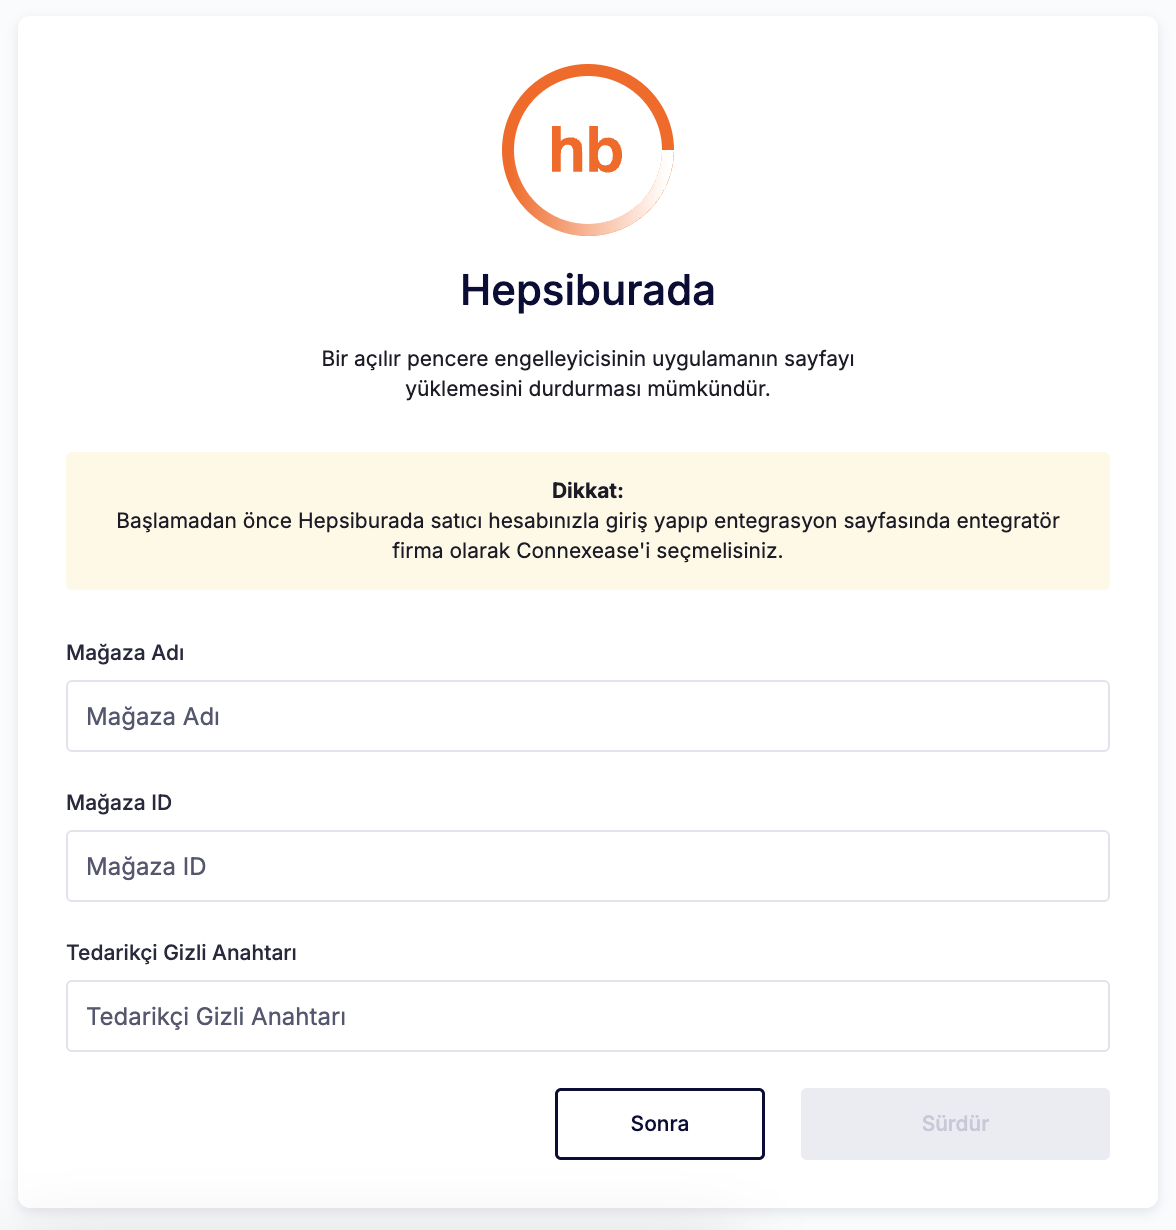Screen dimensions: 1176x1230
Task: Click the yellow Connexease warning message text
Action: tap(588, 536)
